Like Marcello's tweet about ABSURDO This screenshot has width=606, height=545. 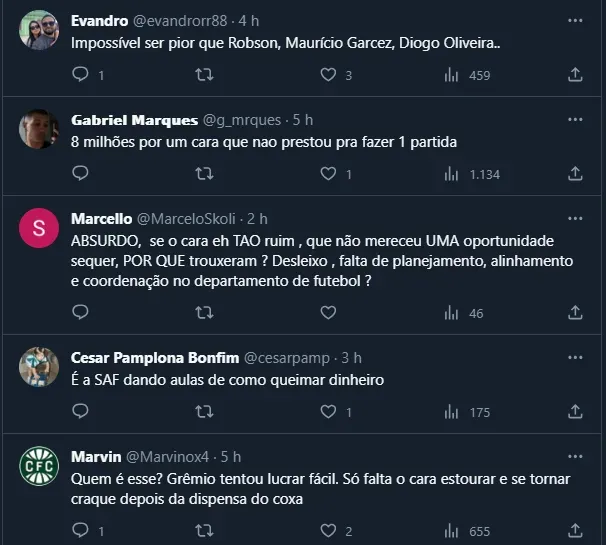(x=328, y=313)
